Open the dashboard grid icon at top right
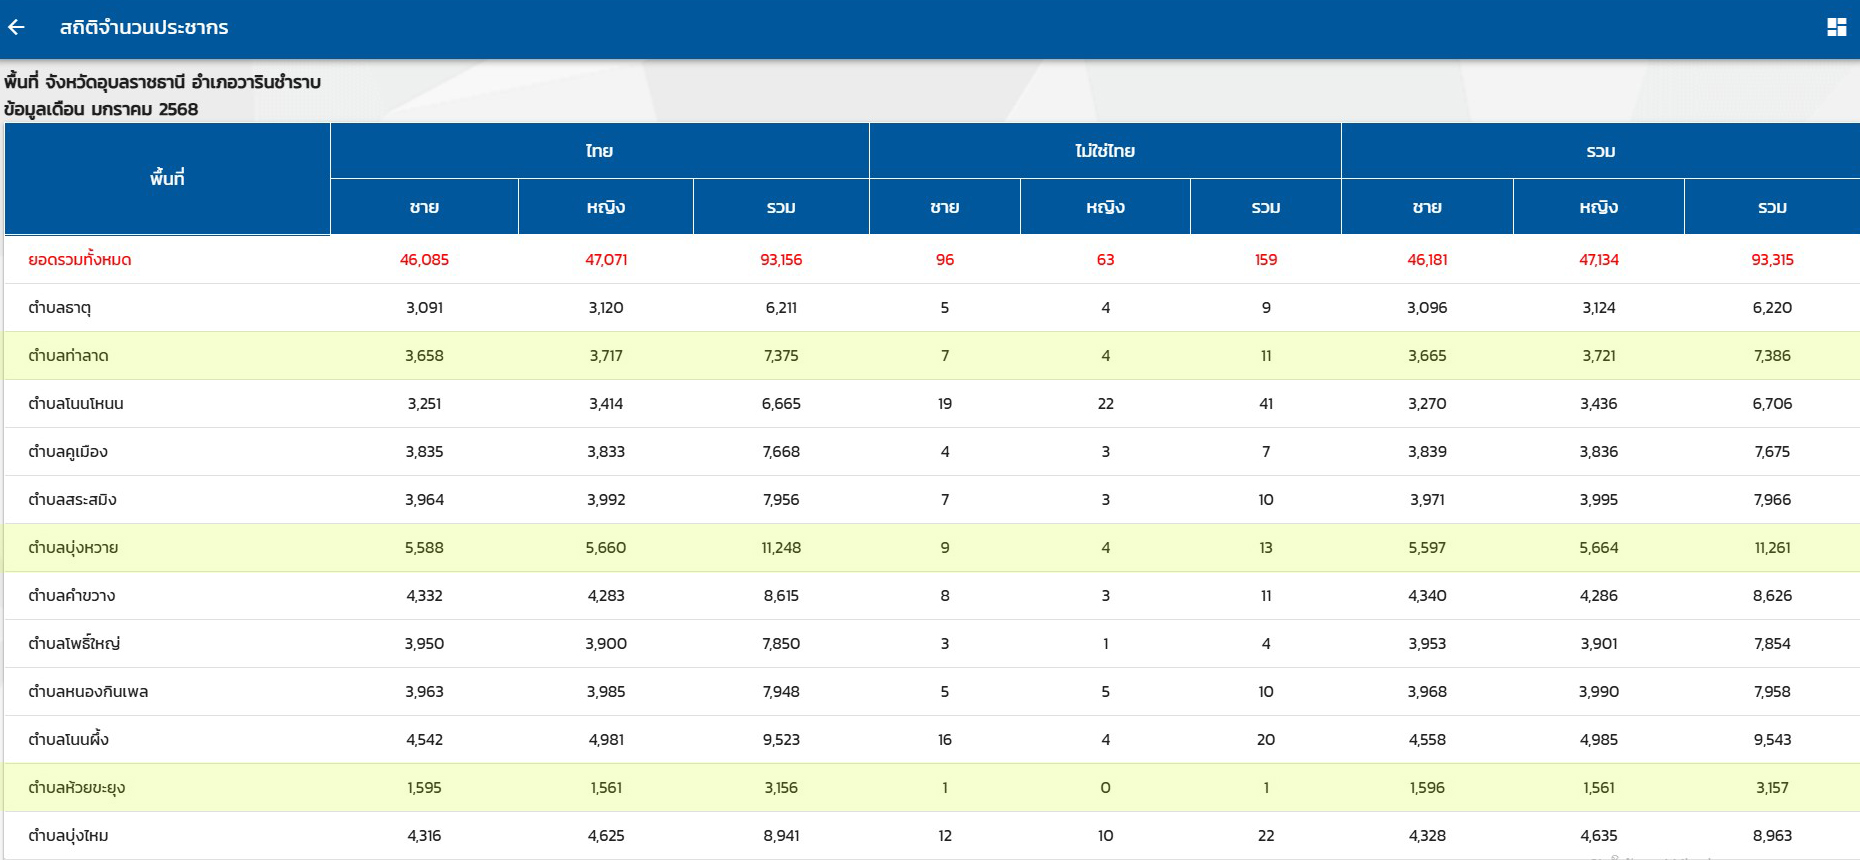This screenshot has width=1860, height=860. [1836, 27]
